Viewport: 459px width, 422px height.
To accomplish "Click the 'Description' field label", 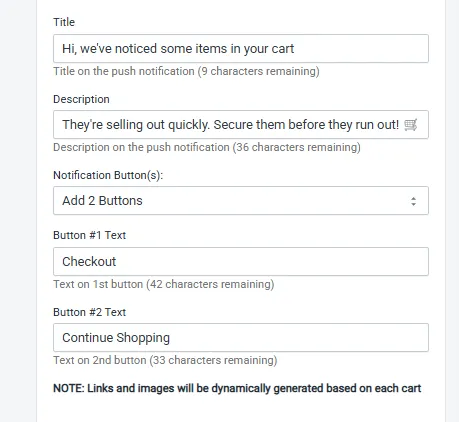I will tap(81, 99).
